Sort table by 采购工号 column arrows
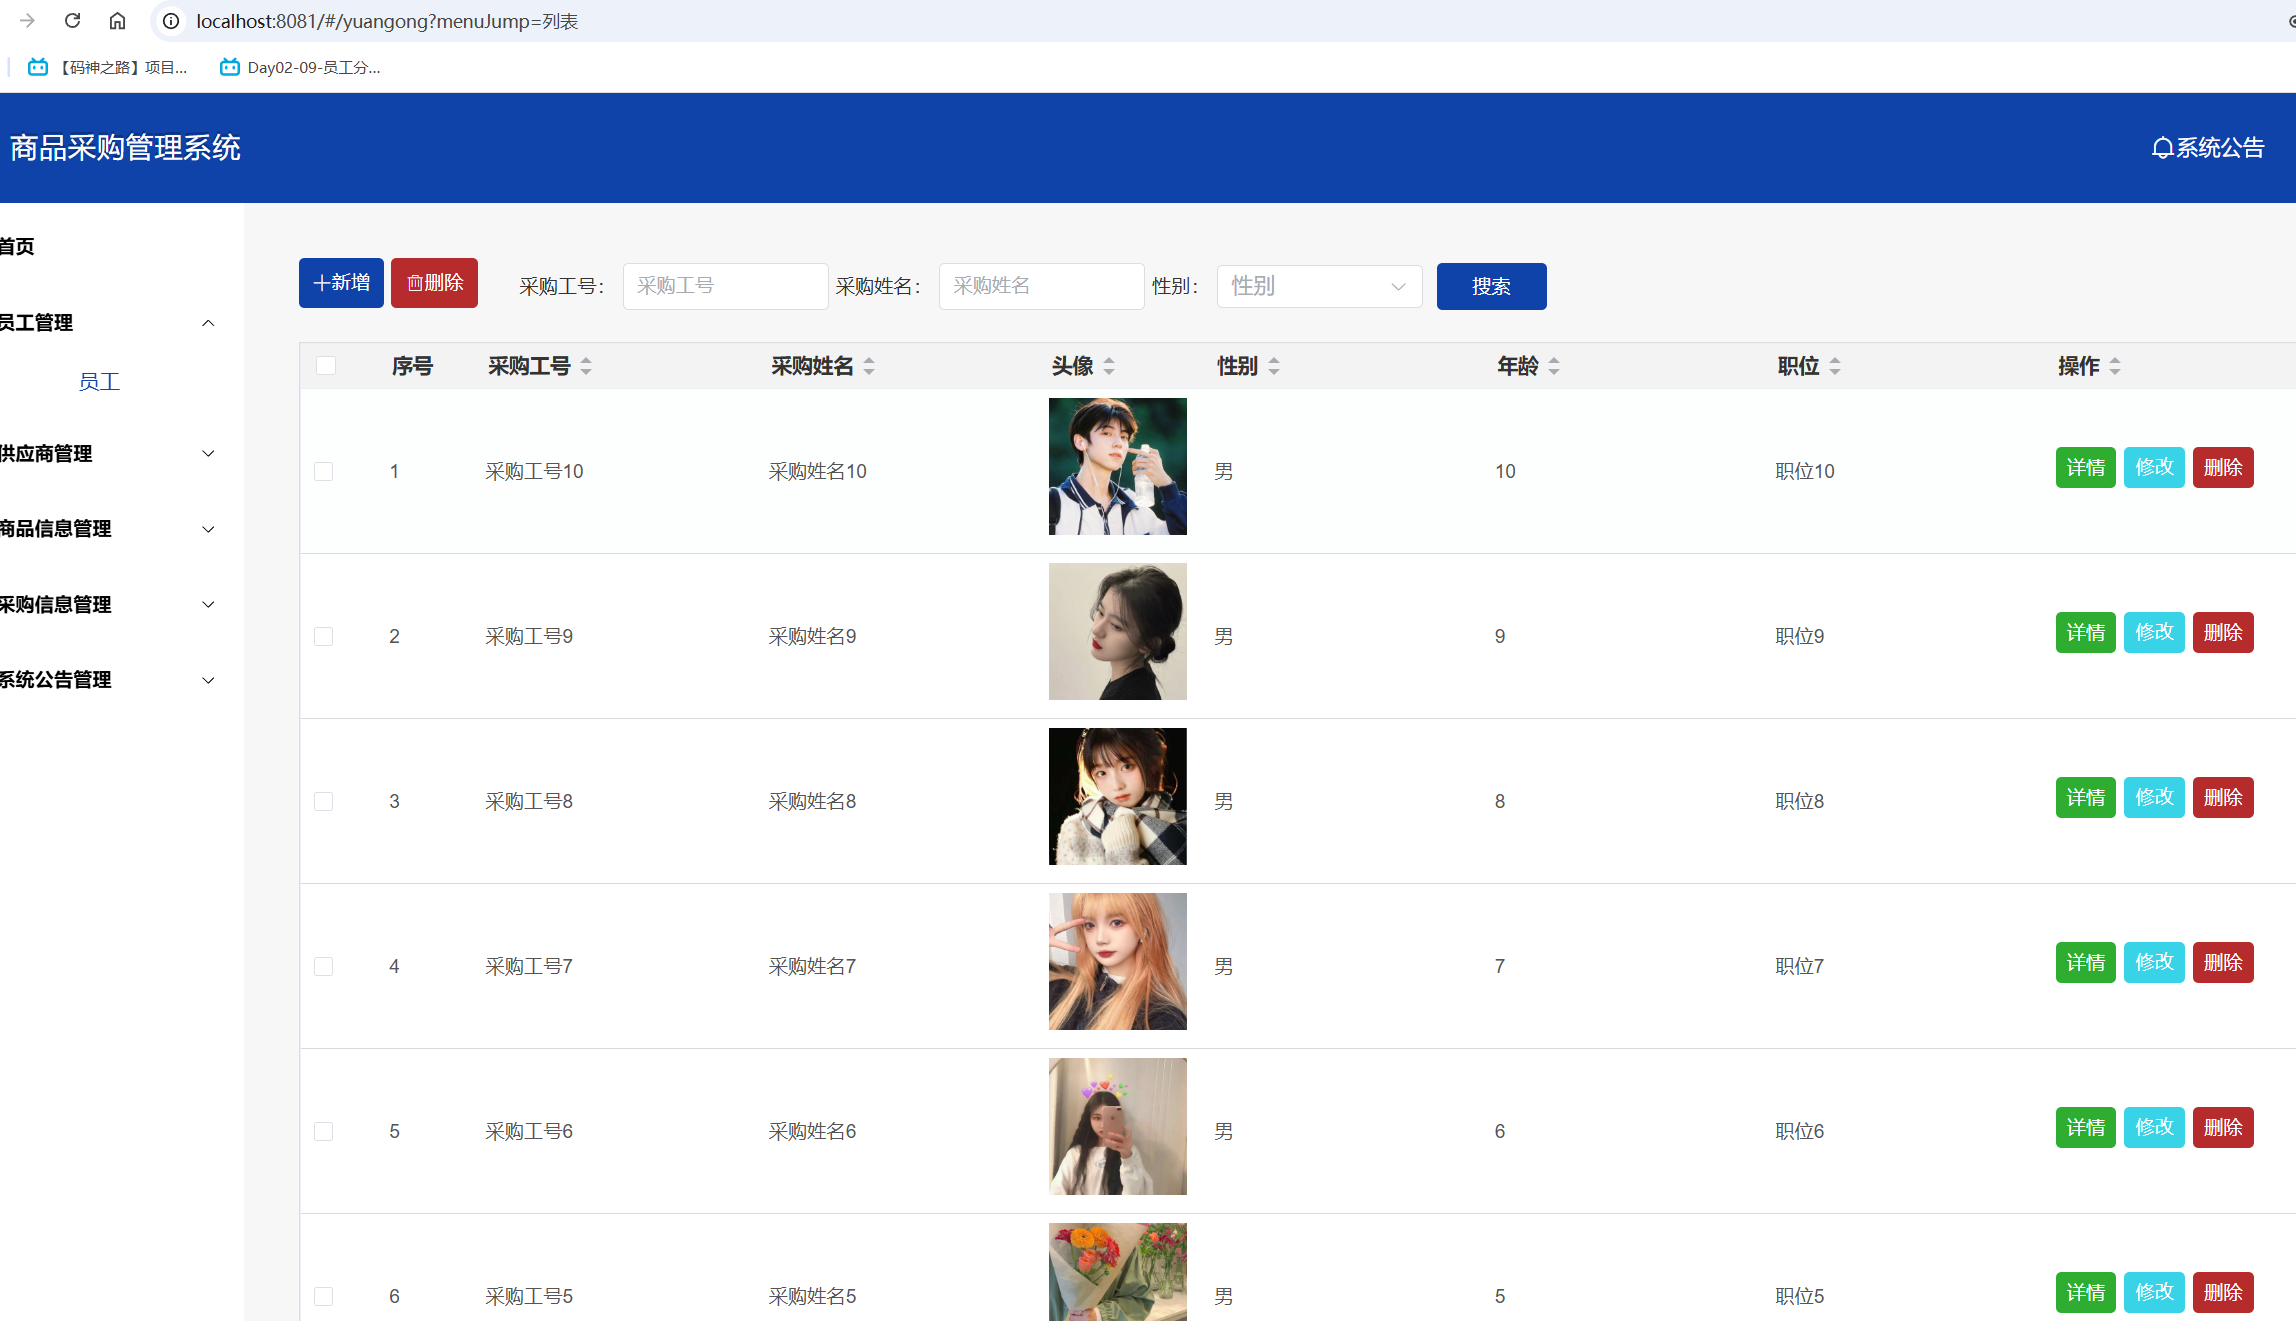Screen dimensions: 2296x1321 pyautogui.click(x=586, y=367)
